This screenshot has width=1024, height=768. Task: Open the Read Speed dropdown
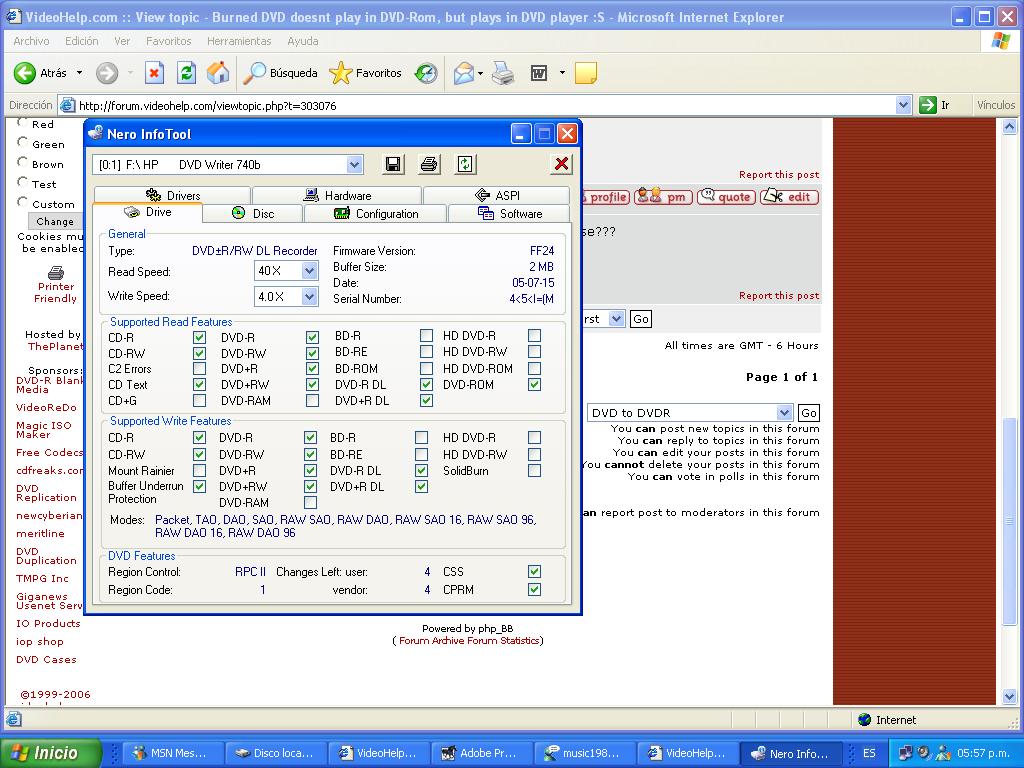point(310,270)
